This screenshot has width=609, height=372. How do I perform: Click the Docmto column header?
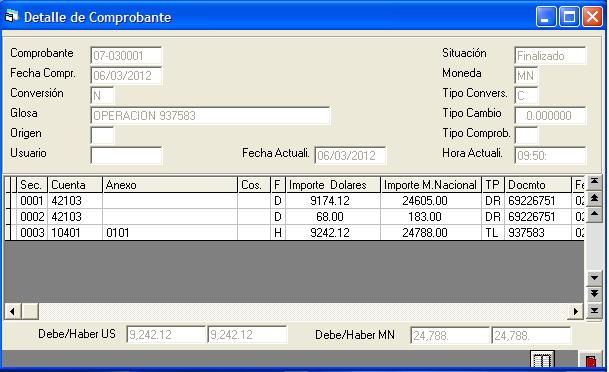click(538, 185)
